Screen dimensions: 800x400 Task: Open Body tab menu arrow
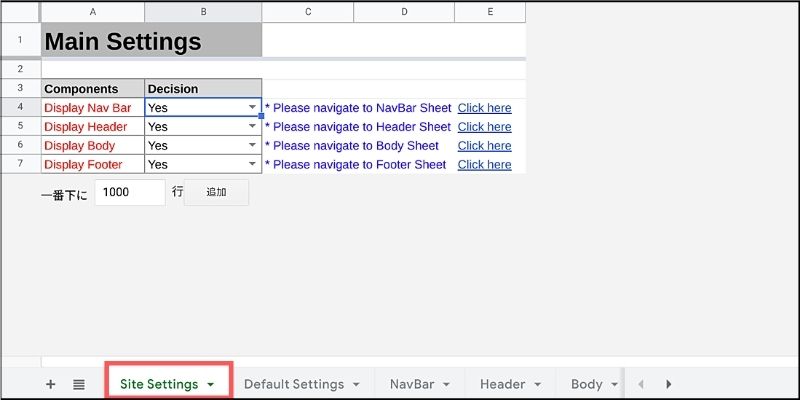pos(614,385)
